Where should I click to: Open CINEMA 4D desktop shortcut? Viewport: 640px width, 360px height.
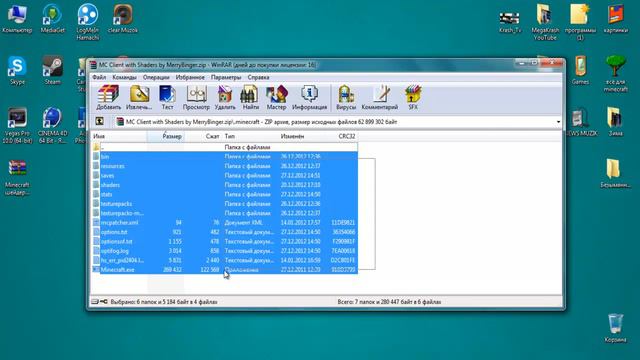[52, 126]
